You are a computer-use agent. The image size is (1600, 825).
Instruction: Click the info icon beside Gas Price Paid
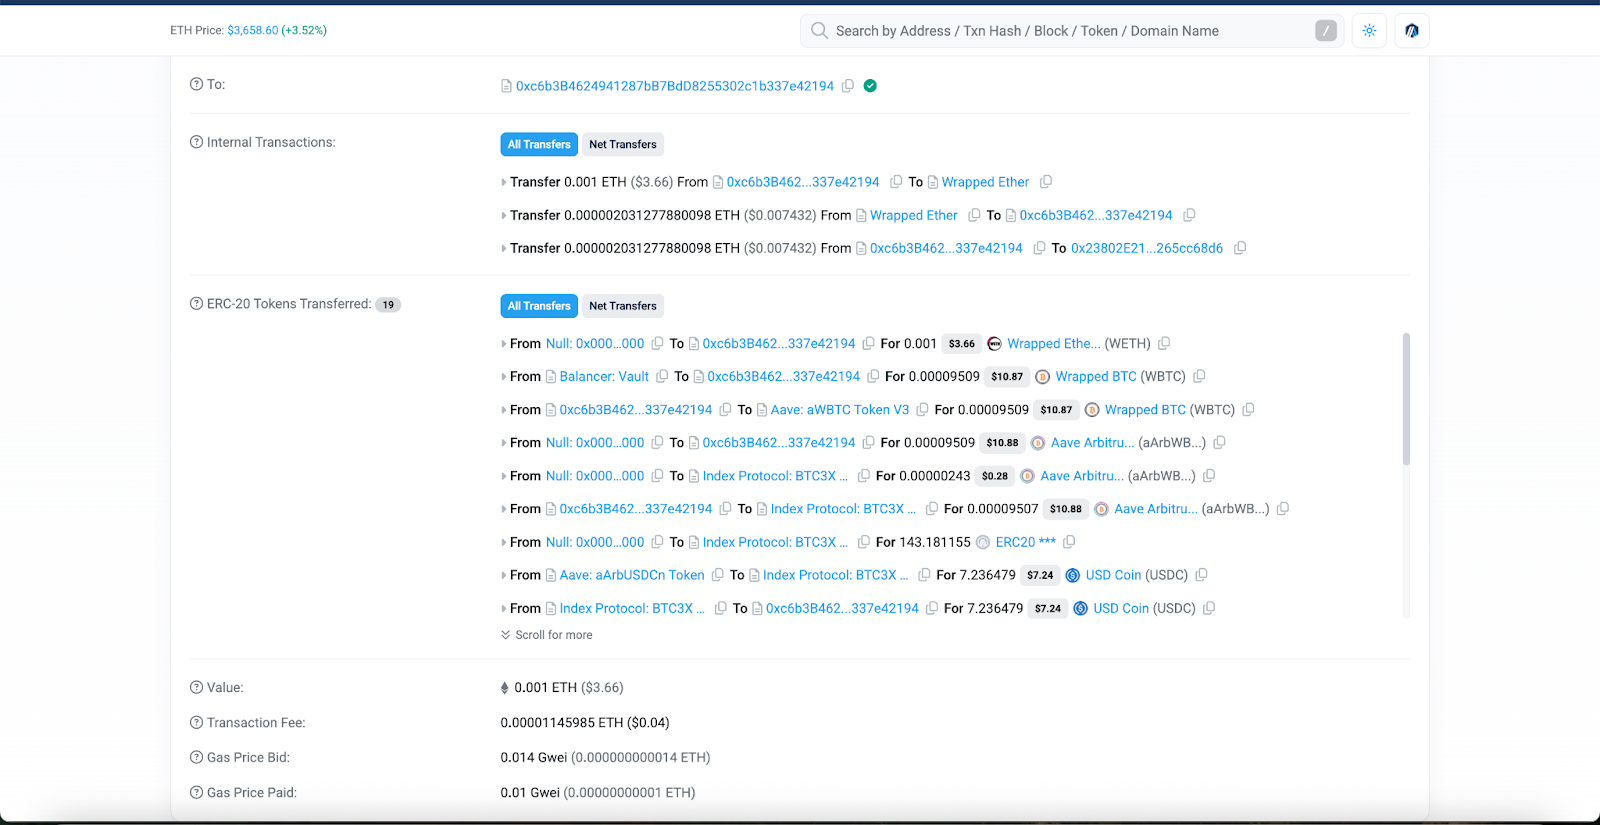(x=196, y=793)
